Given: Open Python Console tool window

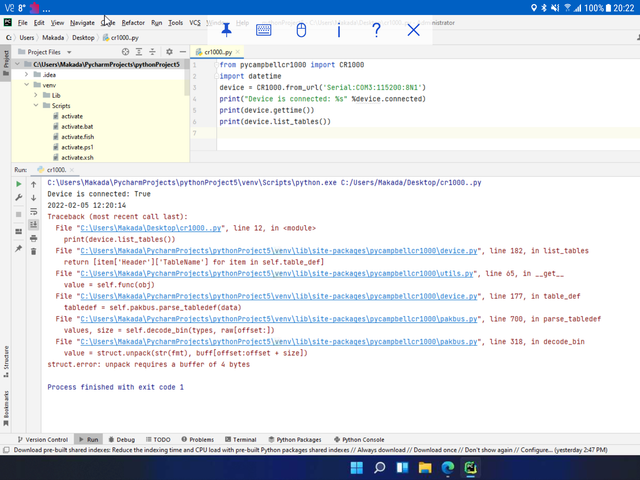Looking at the screenshot, I should point(359,440).
